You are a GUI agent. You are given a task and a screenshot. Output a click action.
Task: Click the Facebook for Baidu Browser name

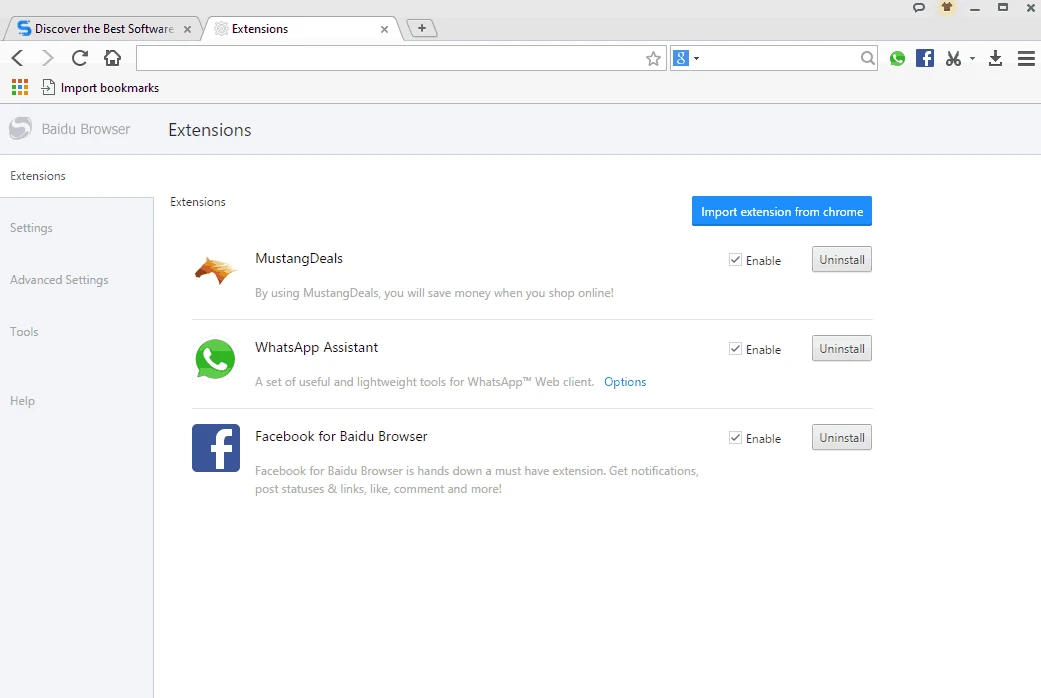pos(341,436)
